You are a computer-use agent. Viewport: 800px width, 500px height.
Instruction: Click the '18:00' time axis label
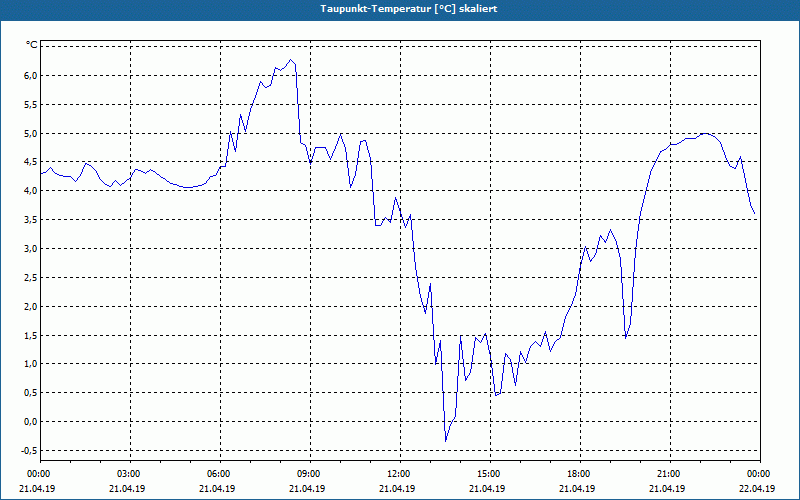point(579,473)
